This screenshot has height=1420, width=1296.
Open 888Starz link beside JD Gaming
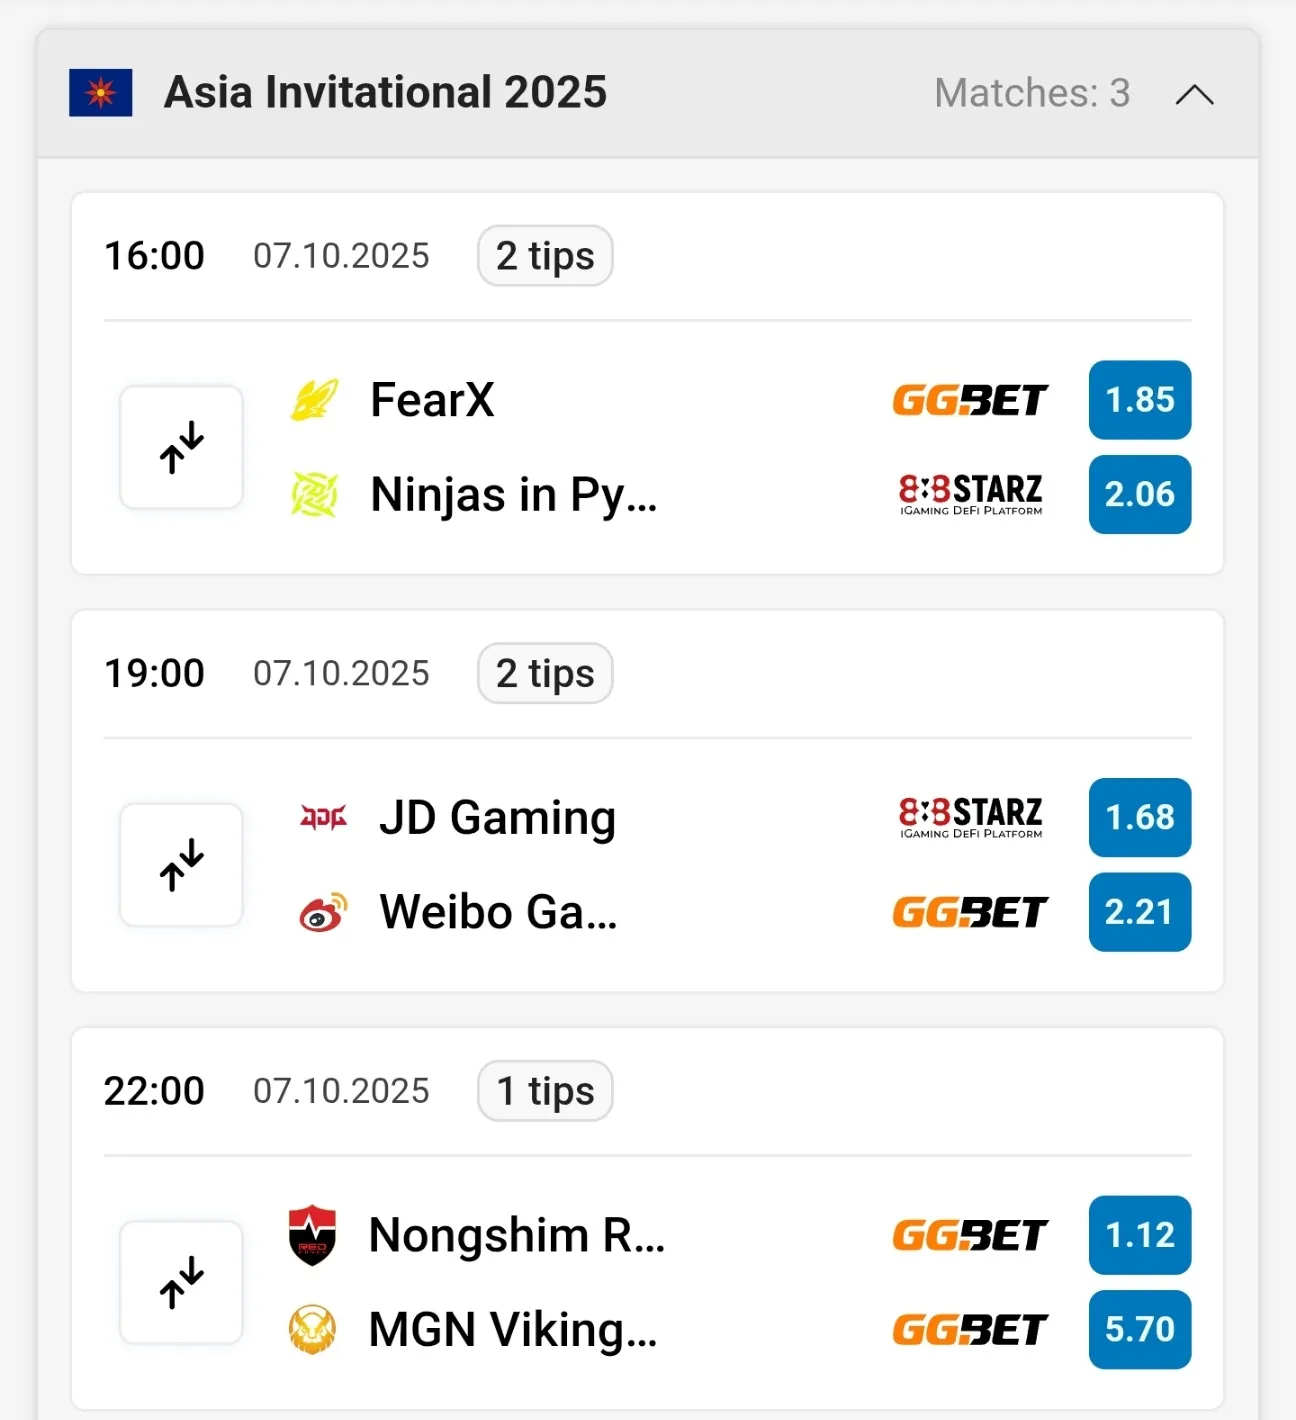[x=970, y=817]
